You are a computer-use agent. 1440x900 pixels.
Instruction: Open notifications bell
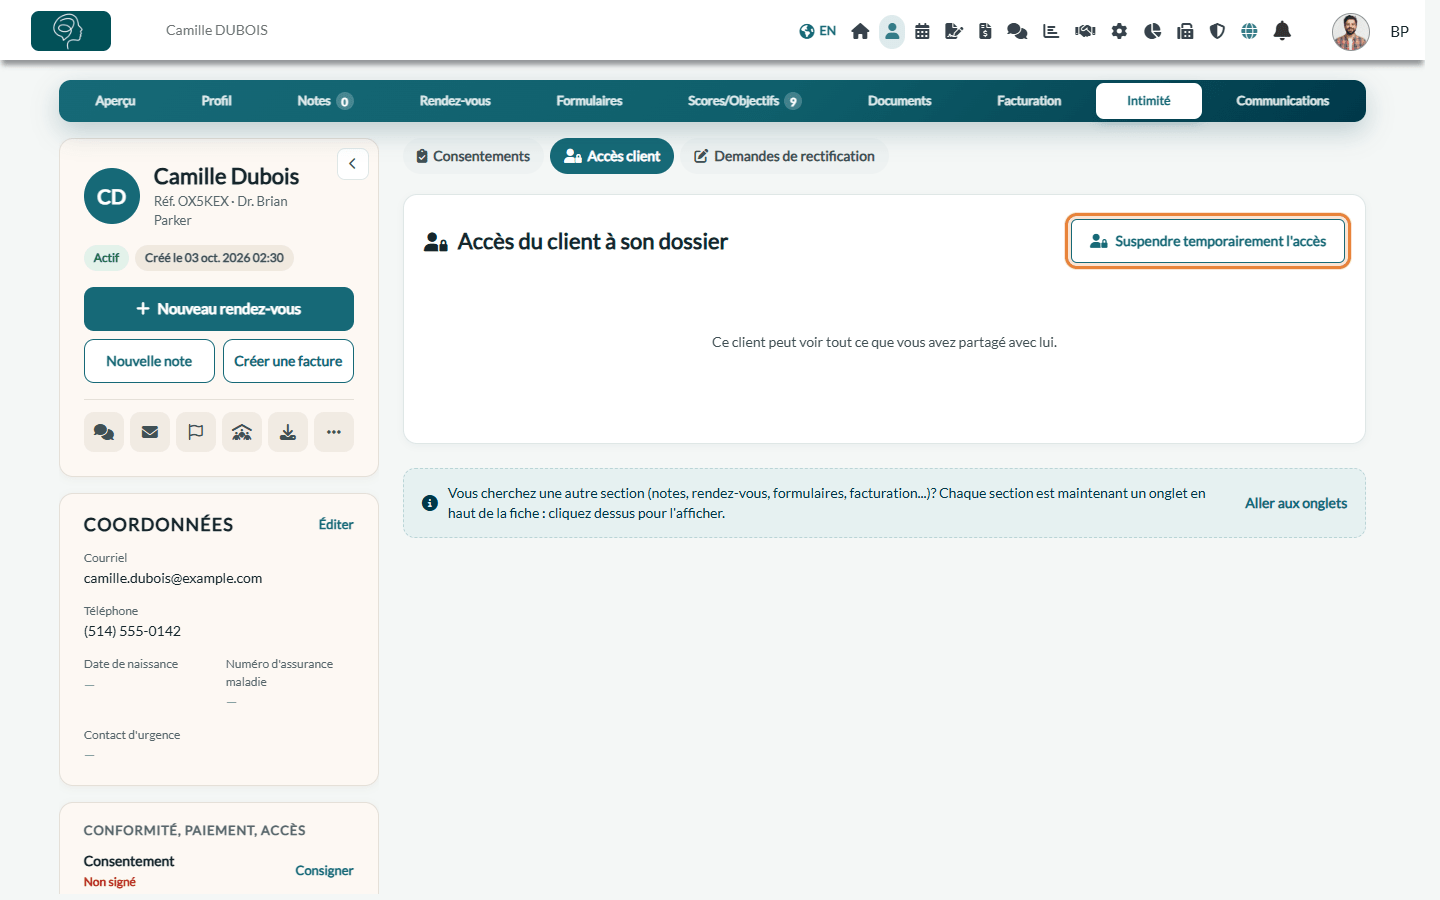[x=1282, y=31]
